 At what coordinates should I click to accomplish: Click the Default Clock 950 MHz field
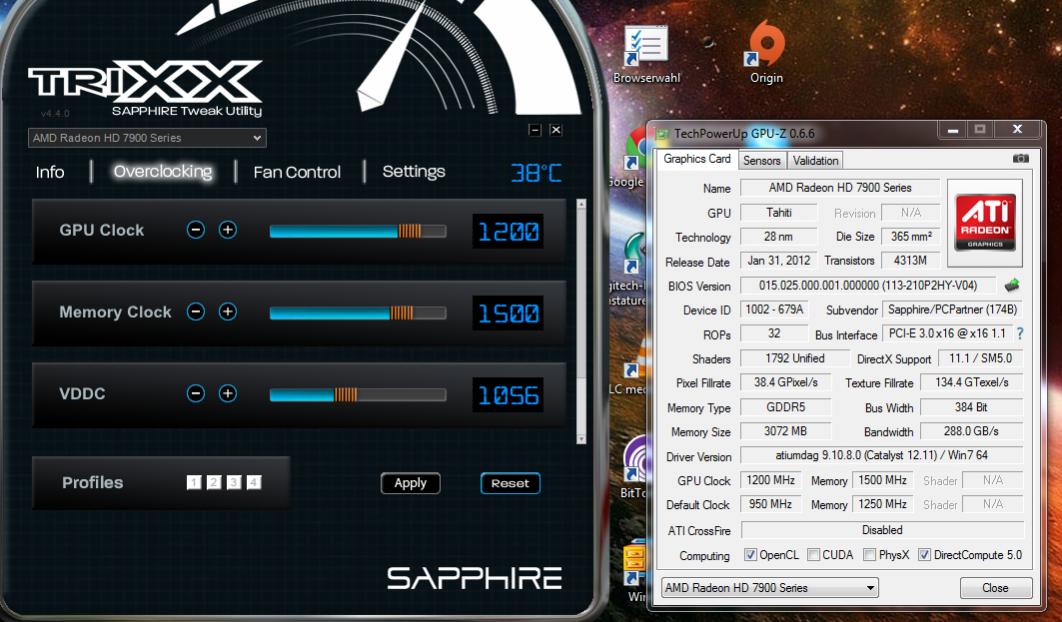(771, 504)
